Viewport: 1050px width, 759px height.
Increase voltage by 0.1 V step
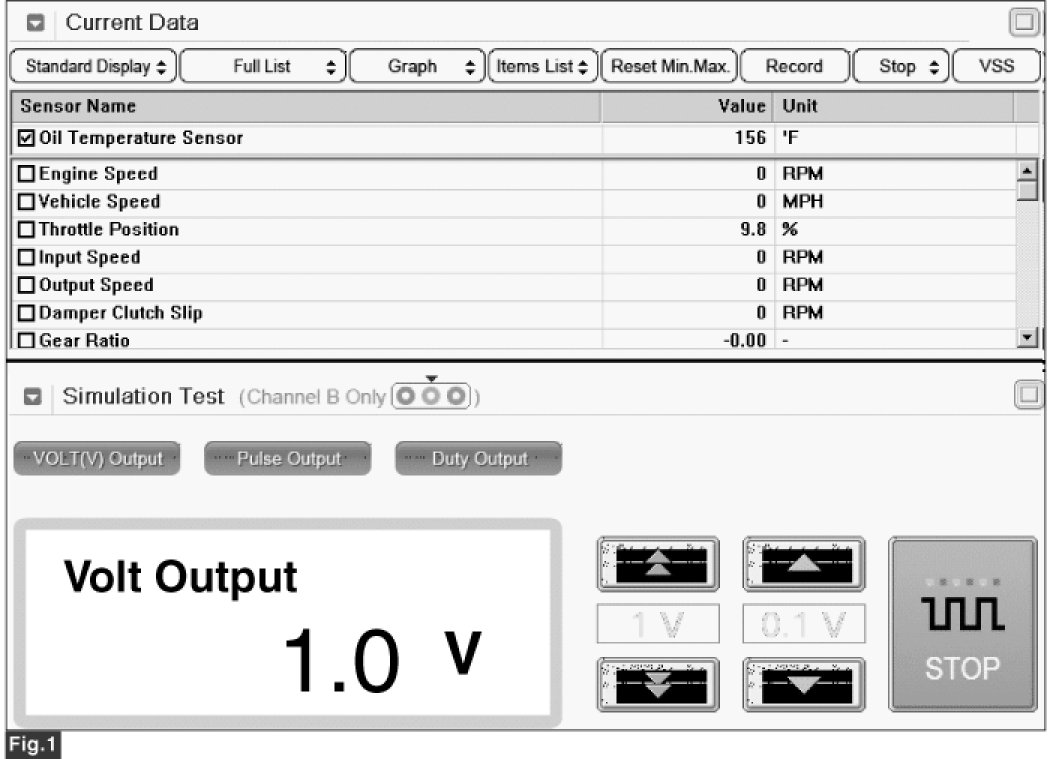803,564
